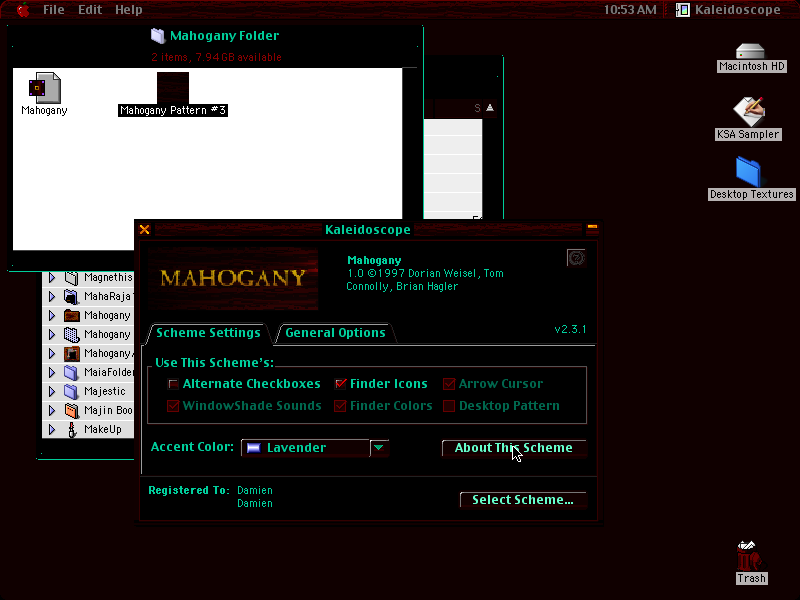Click the Mahogany Folder title bar folder icon
Image resolution: width=800 pixels, height=600 pixels.
click(x=158, y=36)
